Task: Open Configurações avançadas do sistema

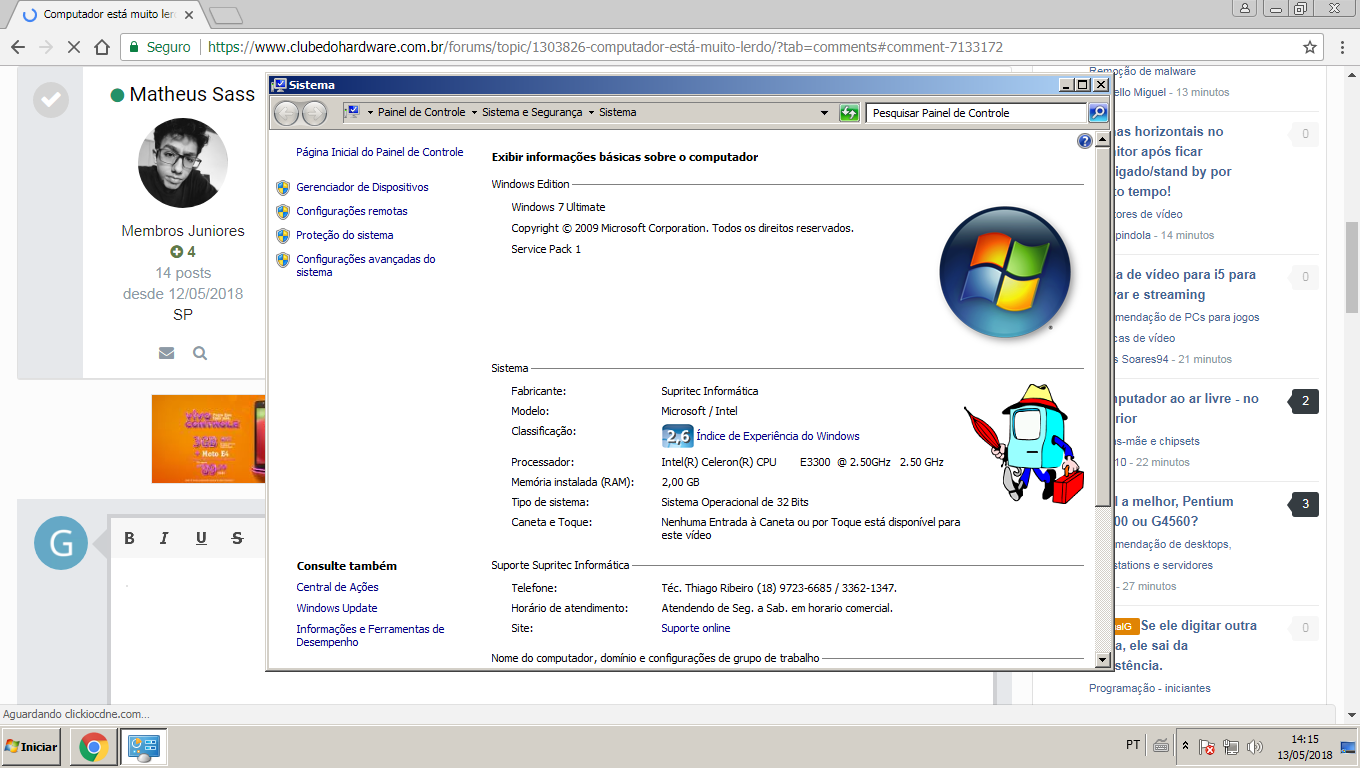Action: tap(366, 265)
